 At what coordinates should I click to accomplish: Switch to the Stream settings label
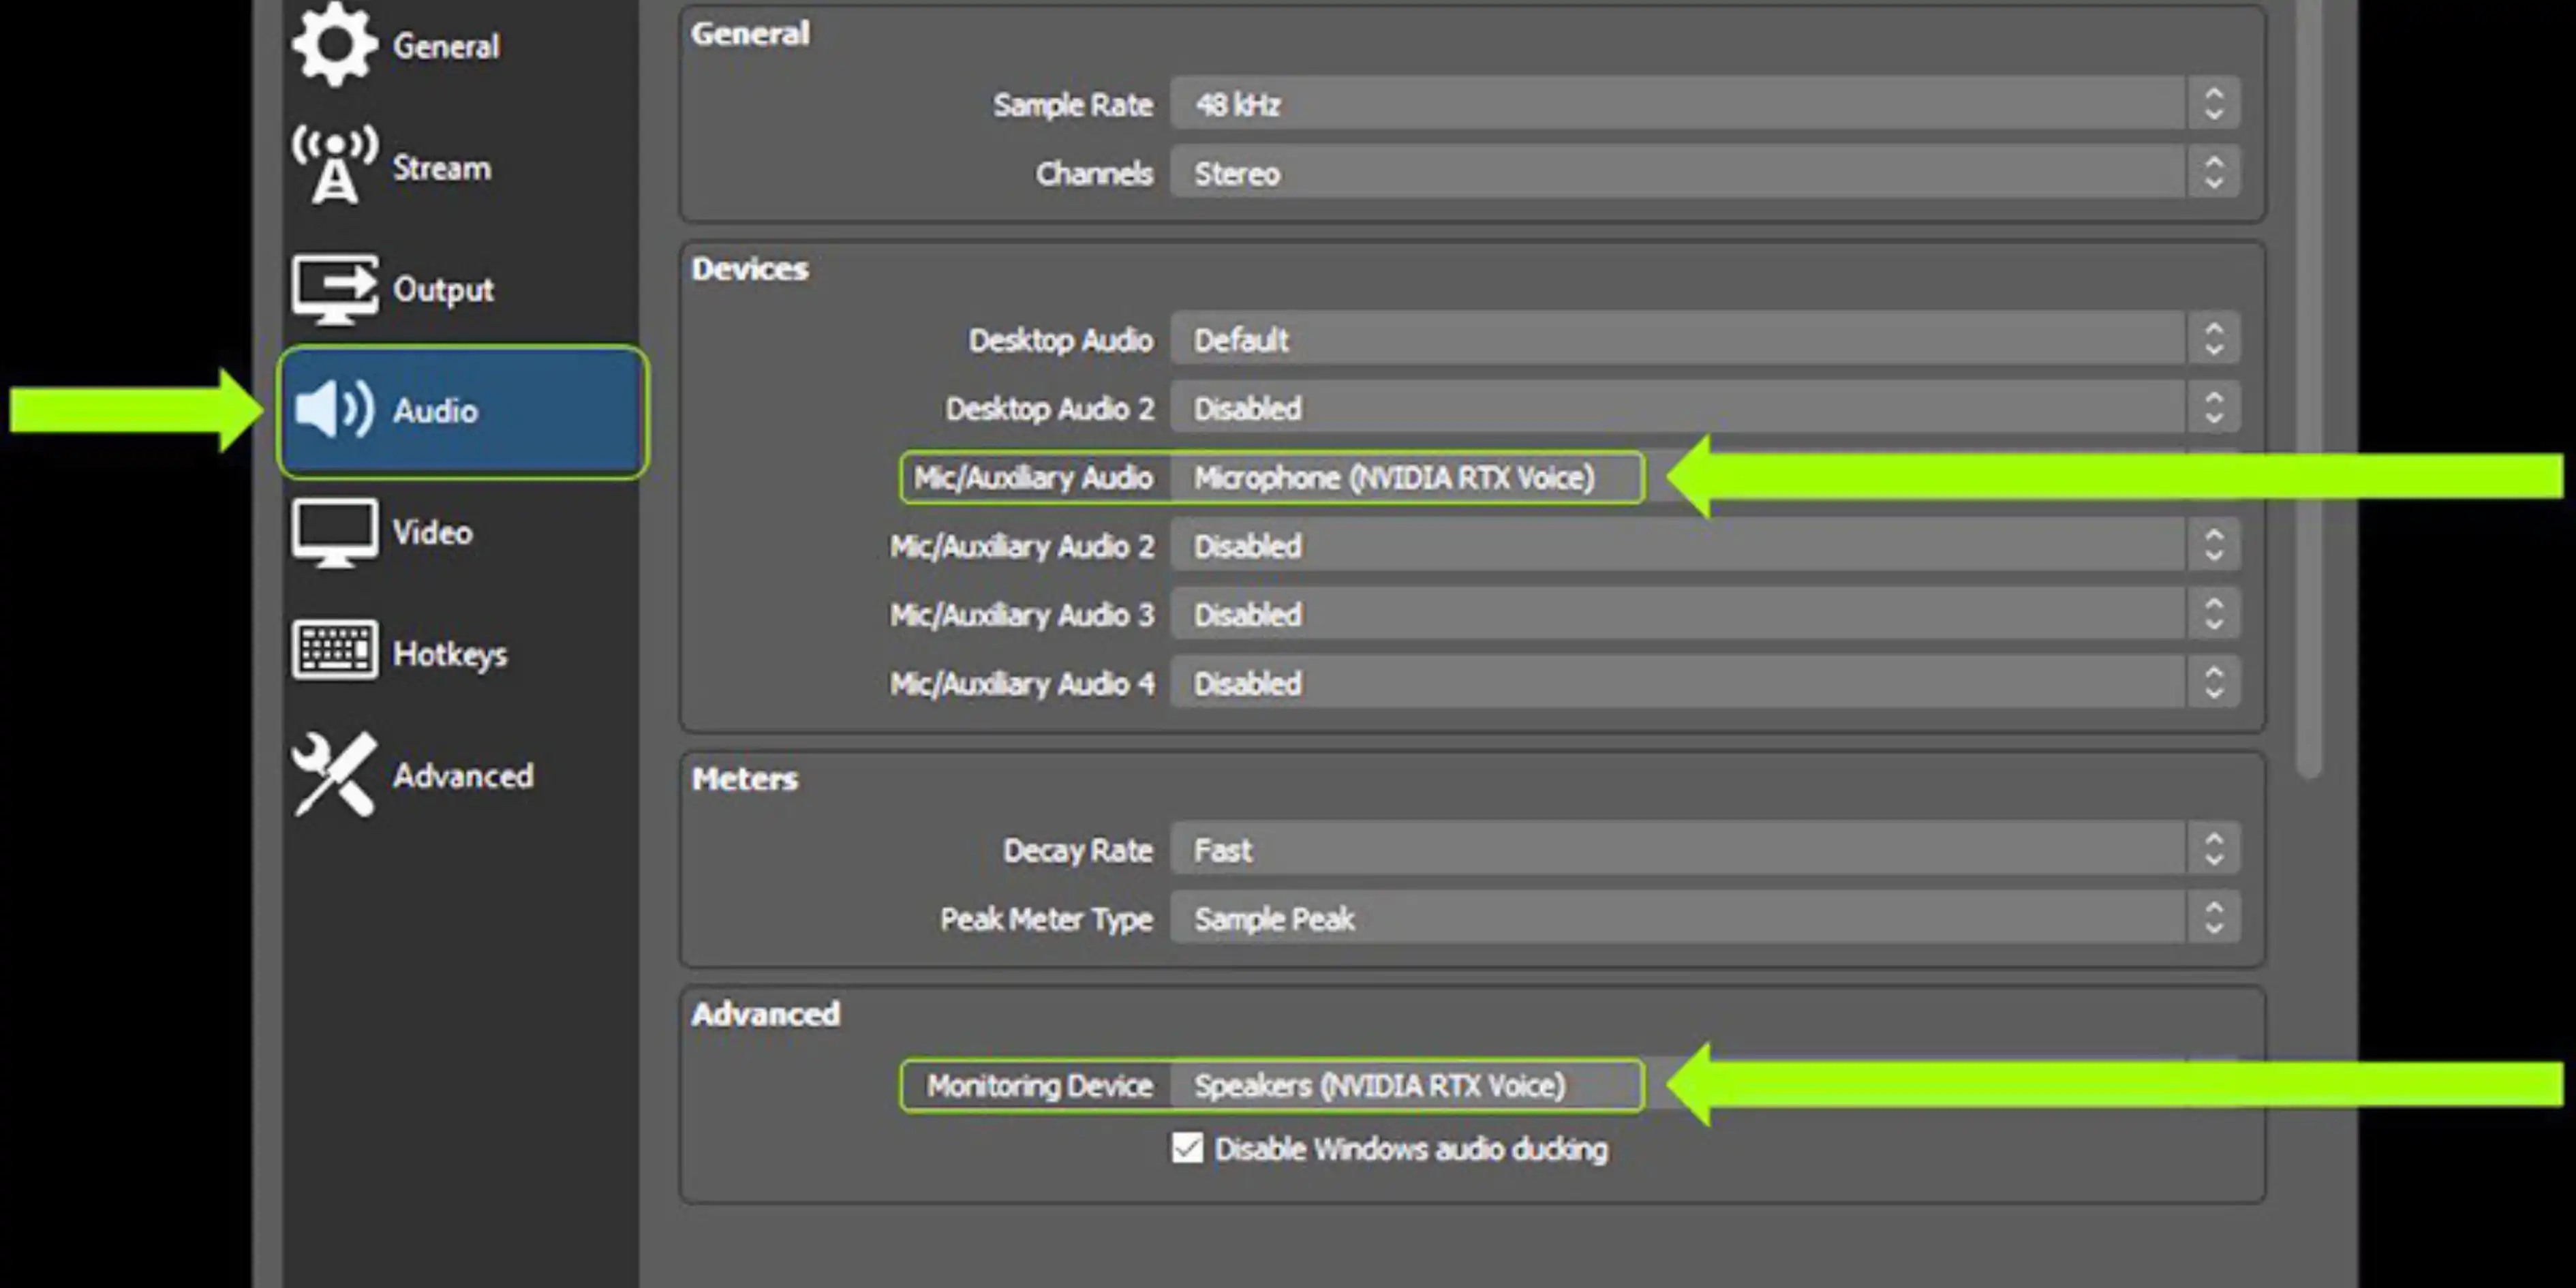point(442,168)
